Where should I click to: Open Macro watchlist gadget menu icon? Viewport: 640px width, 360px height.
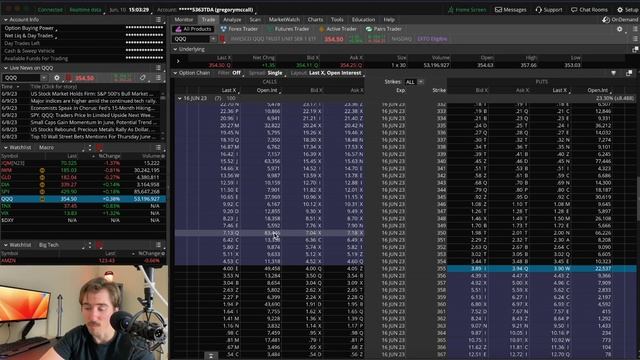click(x=158, y=148)
